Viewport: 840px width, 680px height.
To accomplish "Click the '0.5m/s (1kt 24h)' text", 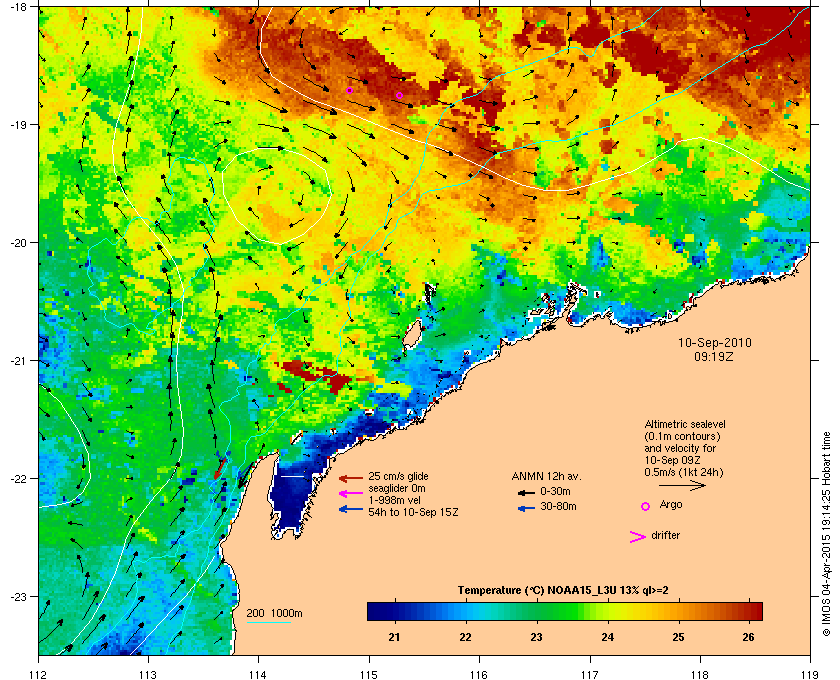I will click(x=684, y=472).
